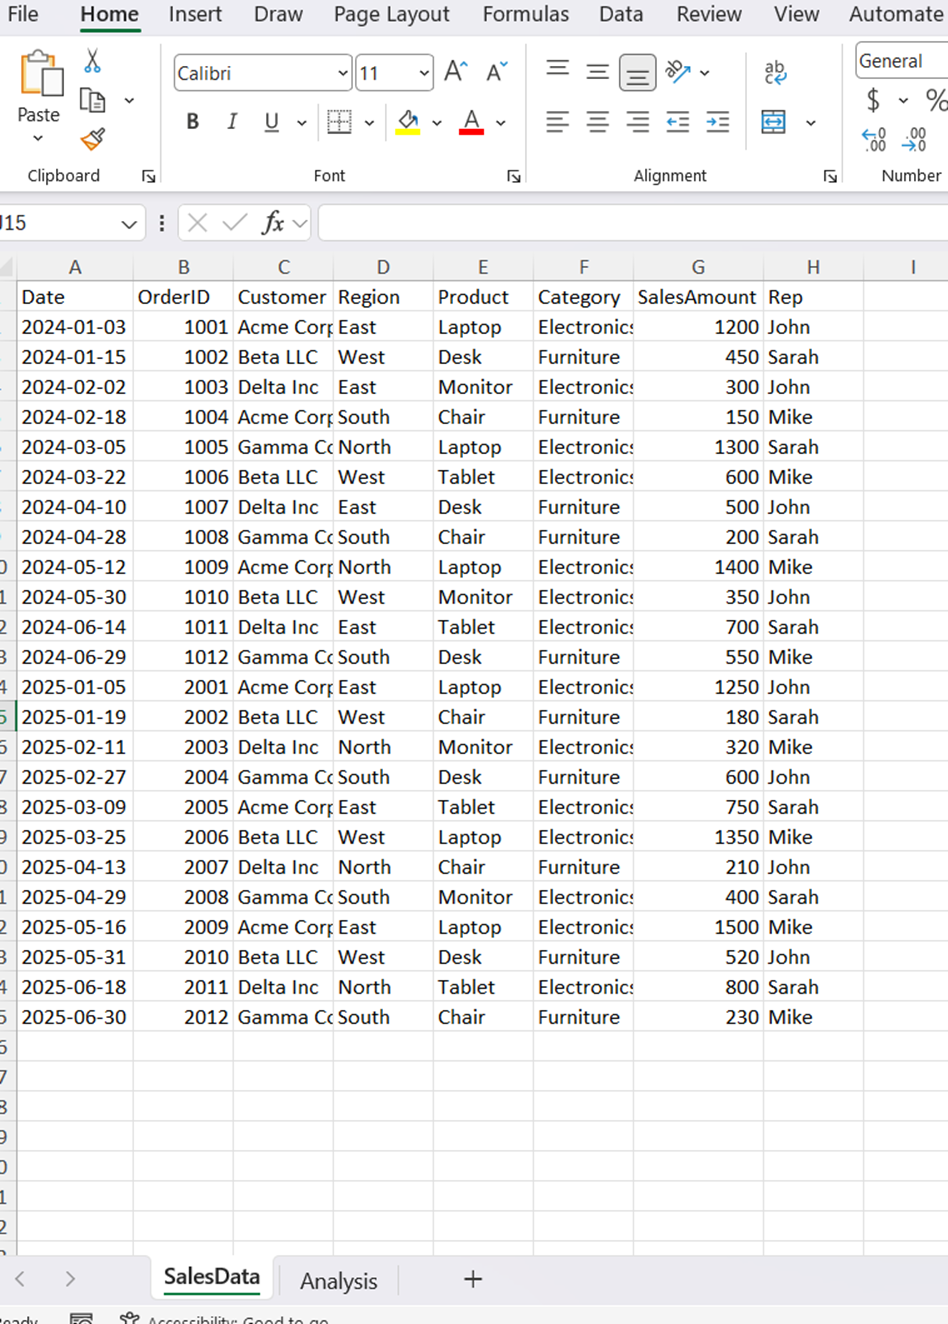Click the Merge and Center icon
This screenshot has height=1324, width=948.
[774, 122]
